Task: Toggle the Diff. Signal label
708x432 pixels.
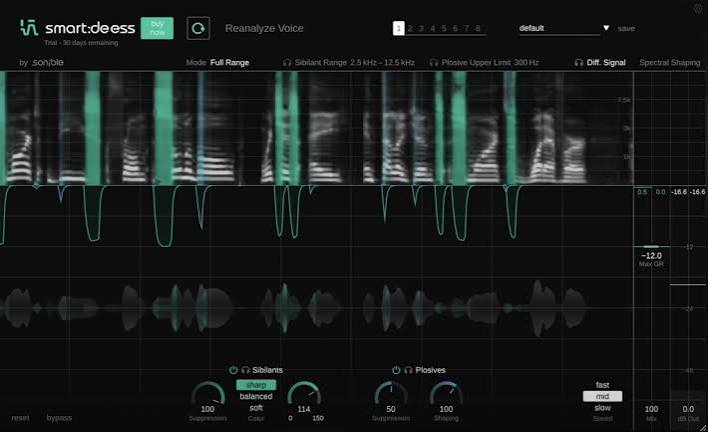Action: point(606,62)
